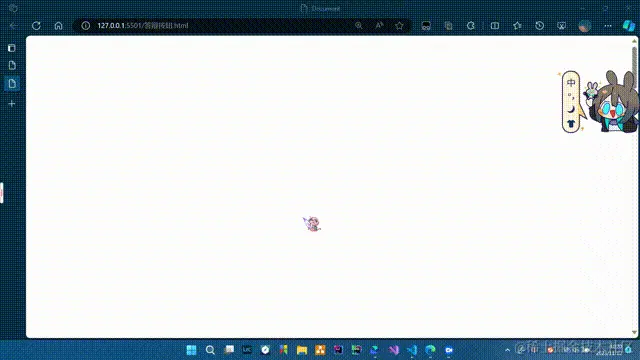This screenshot has height=360, width=640.
Task: Open the Favorites hub star-list icon
Action: click(517, 26)
